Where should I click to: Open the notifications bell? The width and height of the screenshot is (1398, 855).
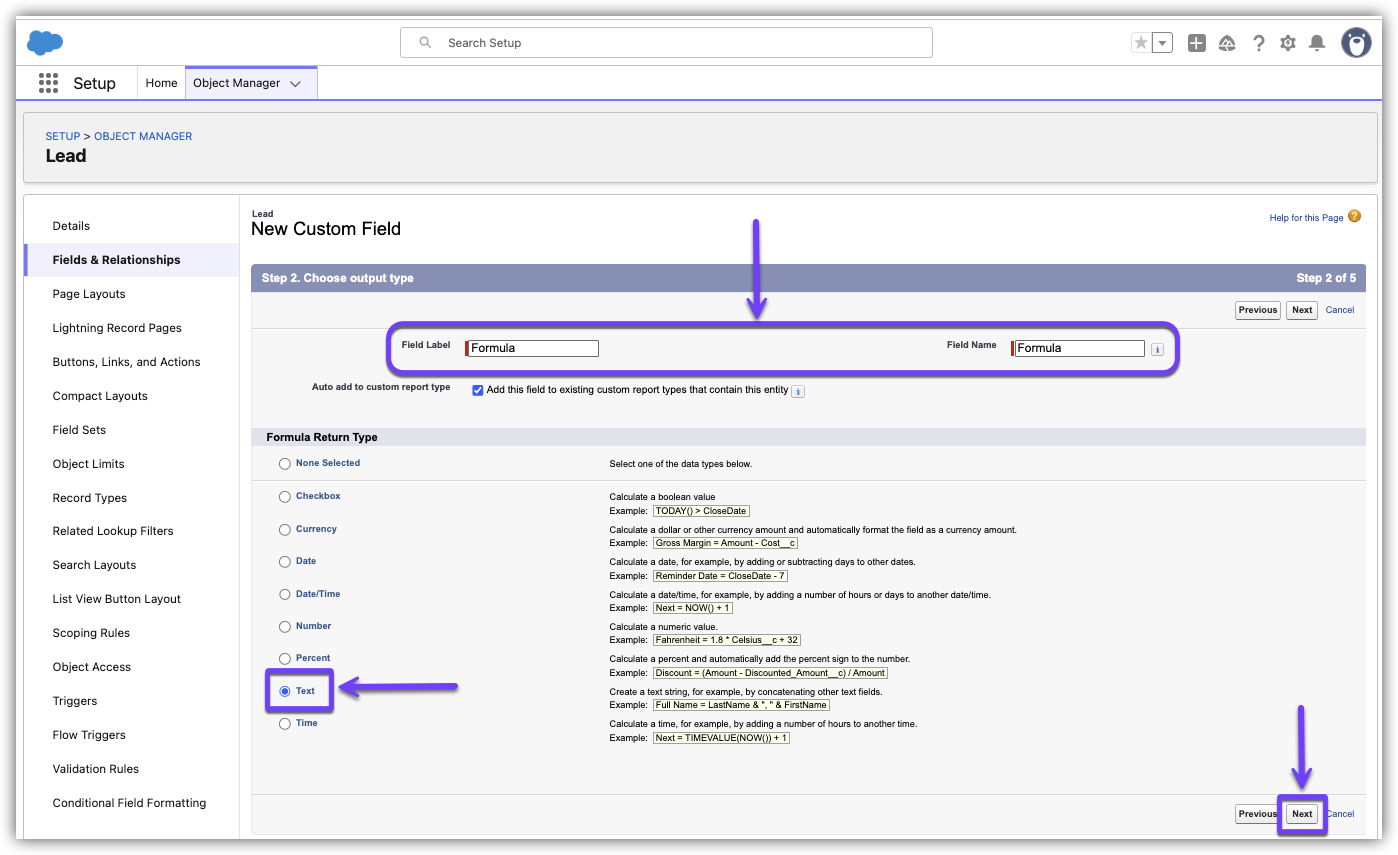coord(1317,43)
